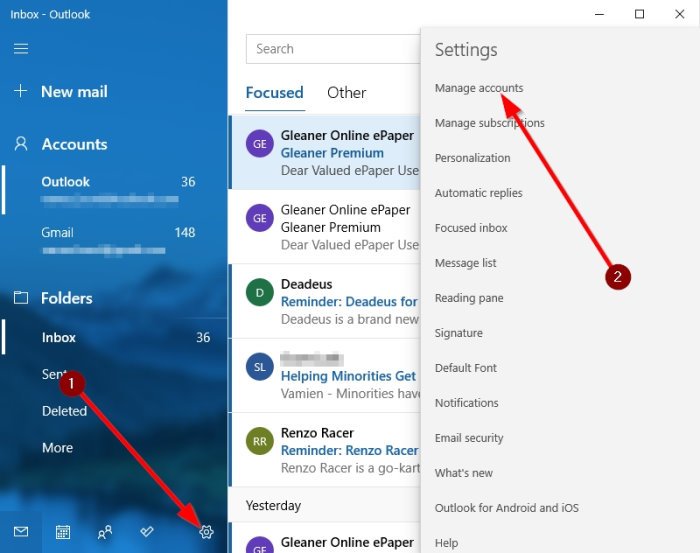Minimize the Outlook window

pyautogui.click(x=600, y=14)
